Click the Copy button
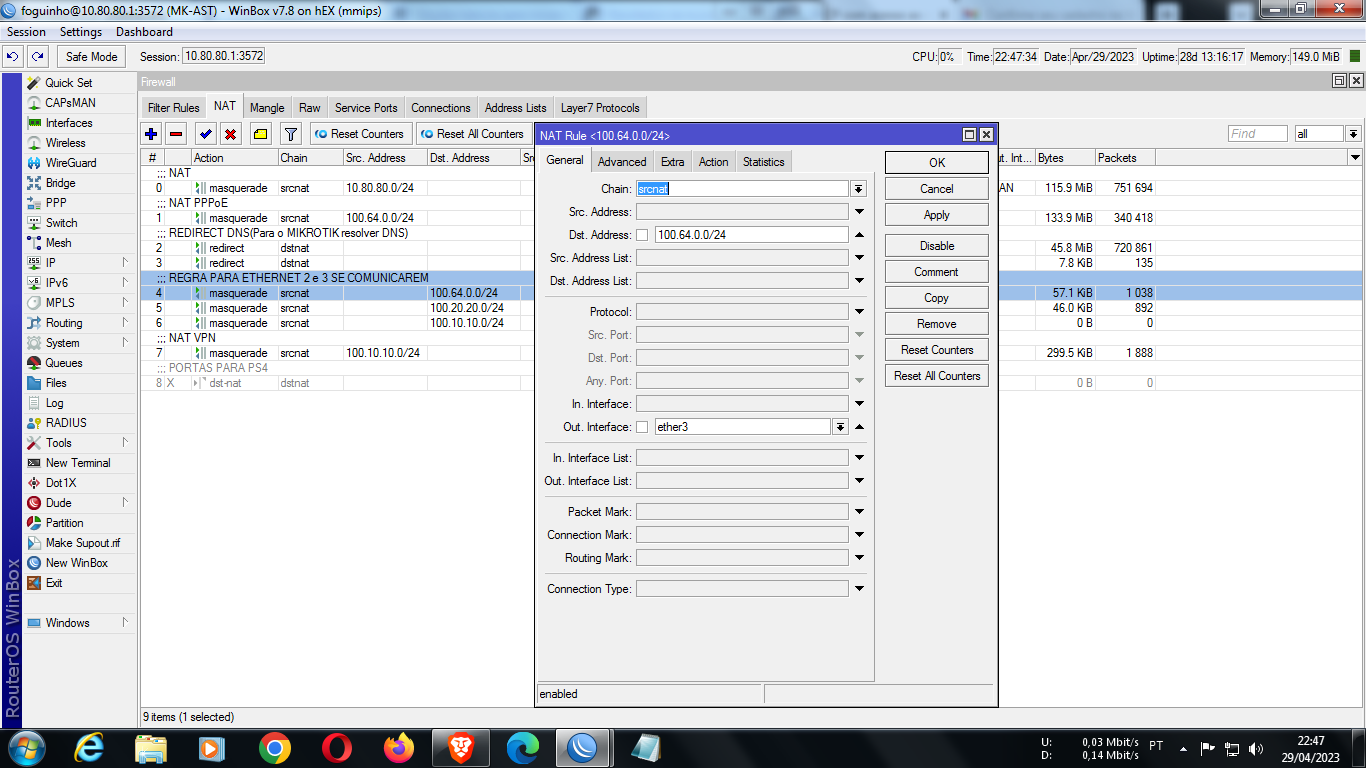The width and height of the screenshot is (1366, 768). [x=937, y=298]
